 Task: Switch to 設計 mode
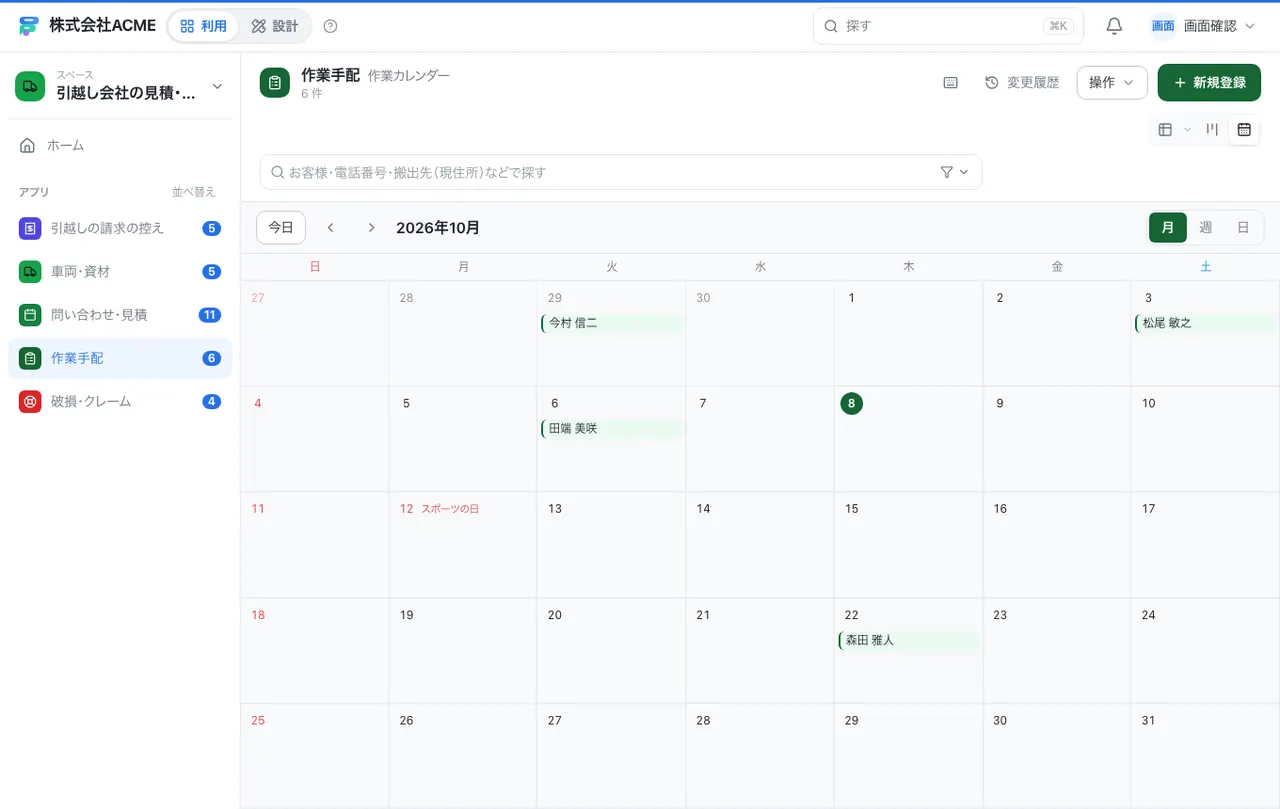pyautogui.click(x=275, y=26)
